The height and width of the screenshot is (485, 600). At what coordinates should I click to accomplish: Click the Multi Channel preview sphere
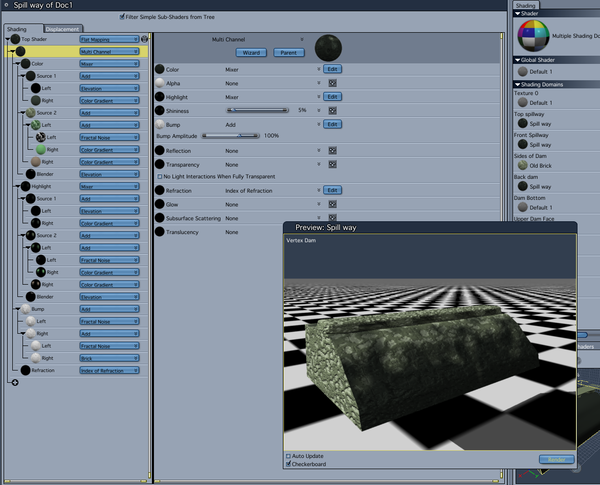328,48
